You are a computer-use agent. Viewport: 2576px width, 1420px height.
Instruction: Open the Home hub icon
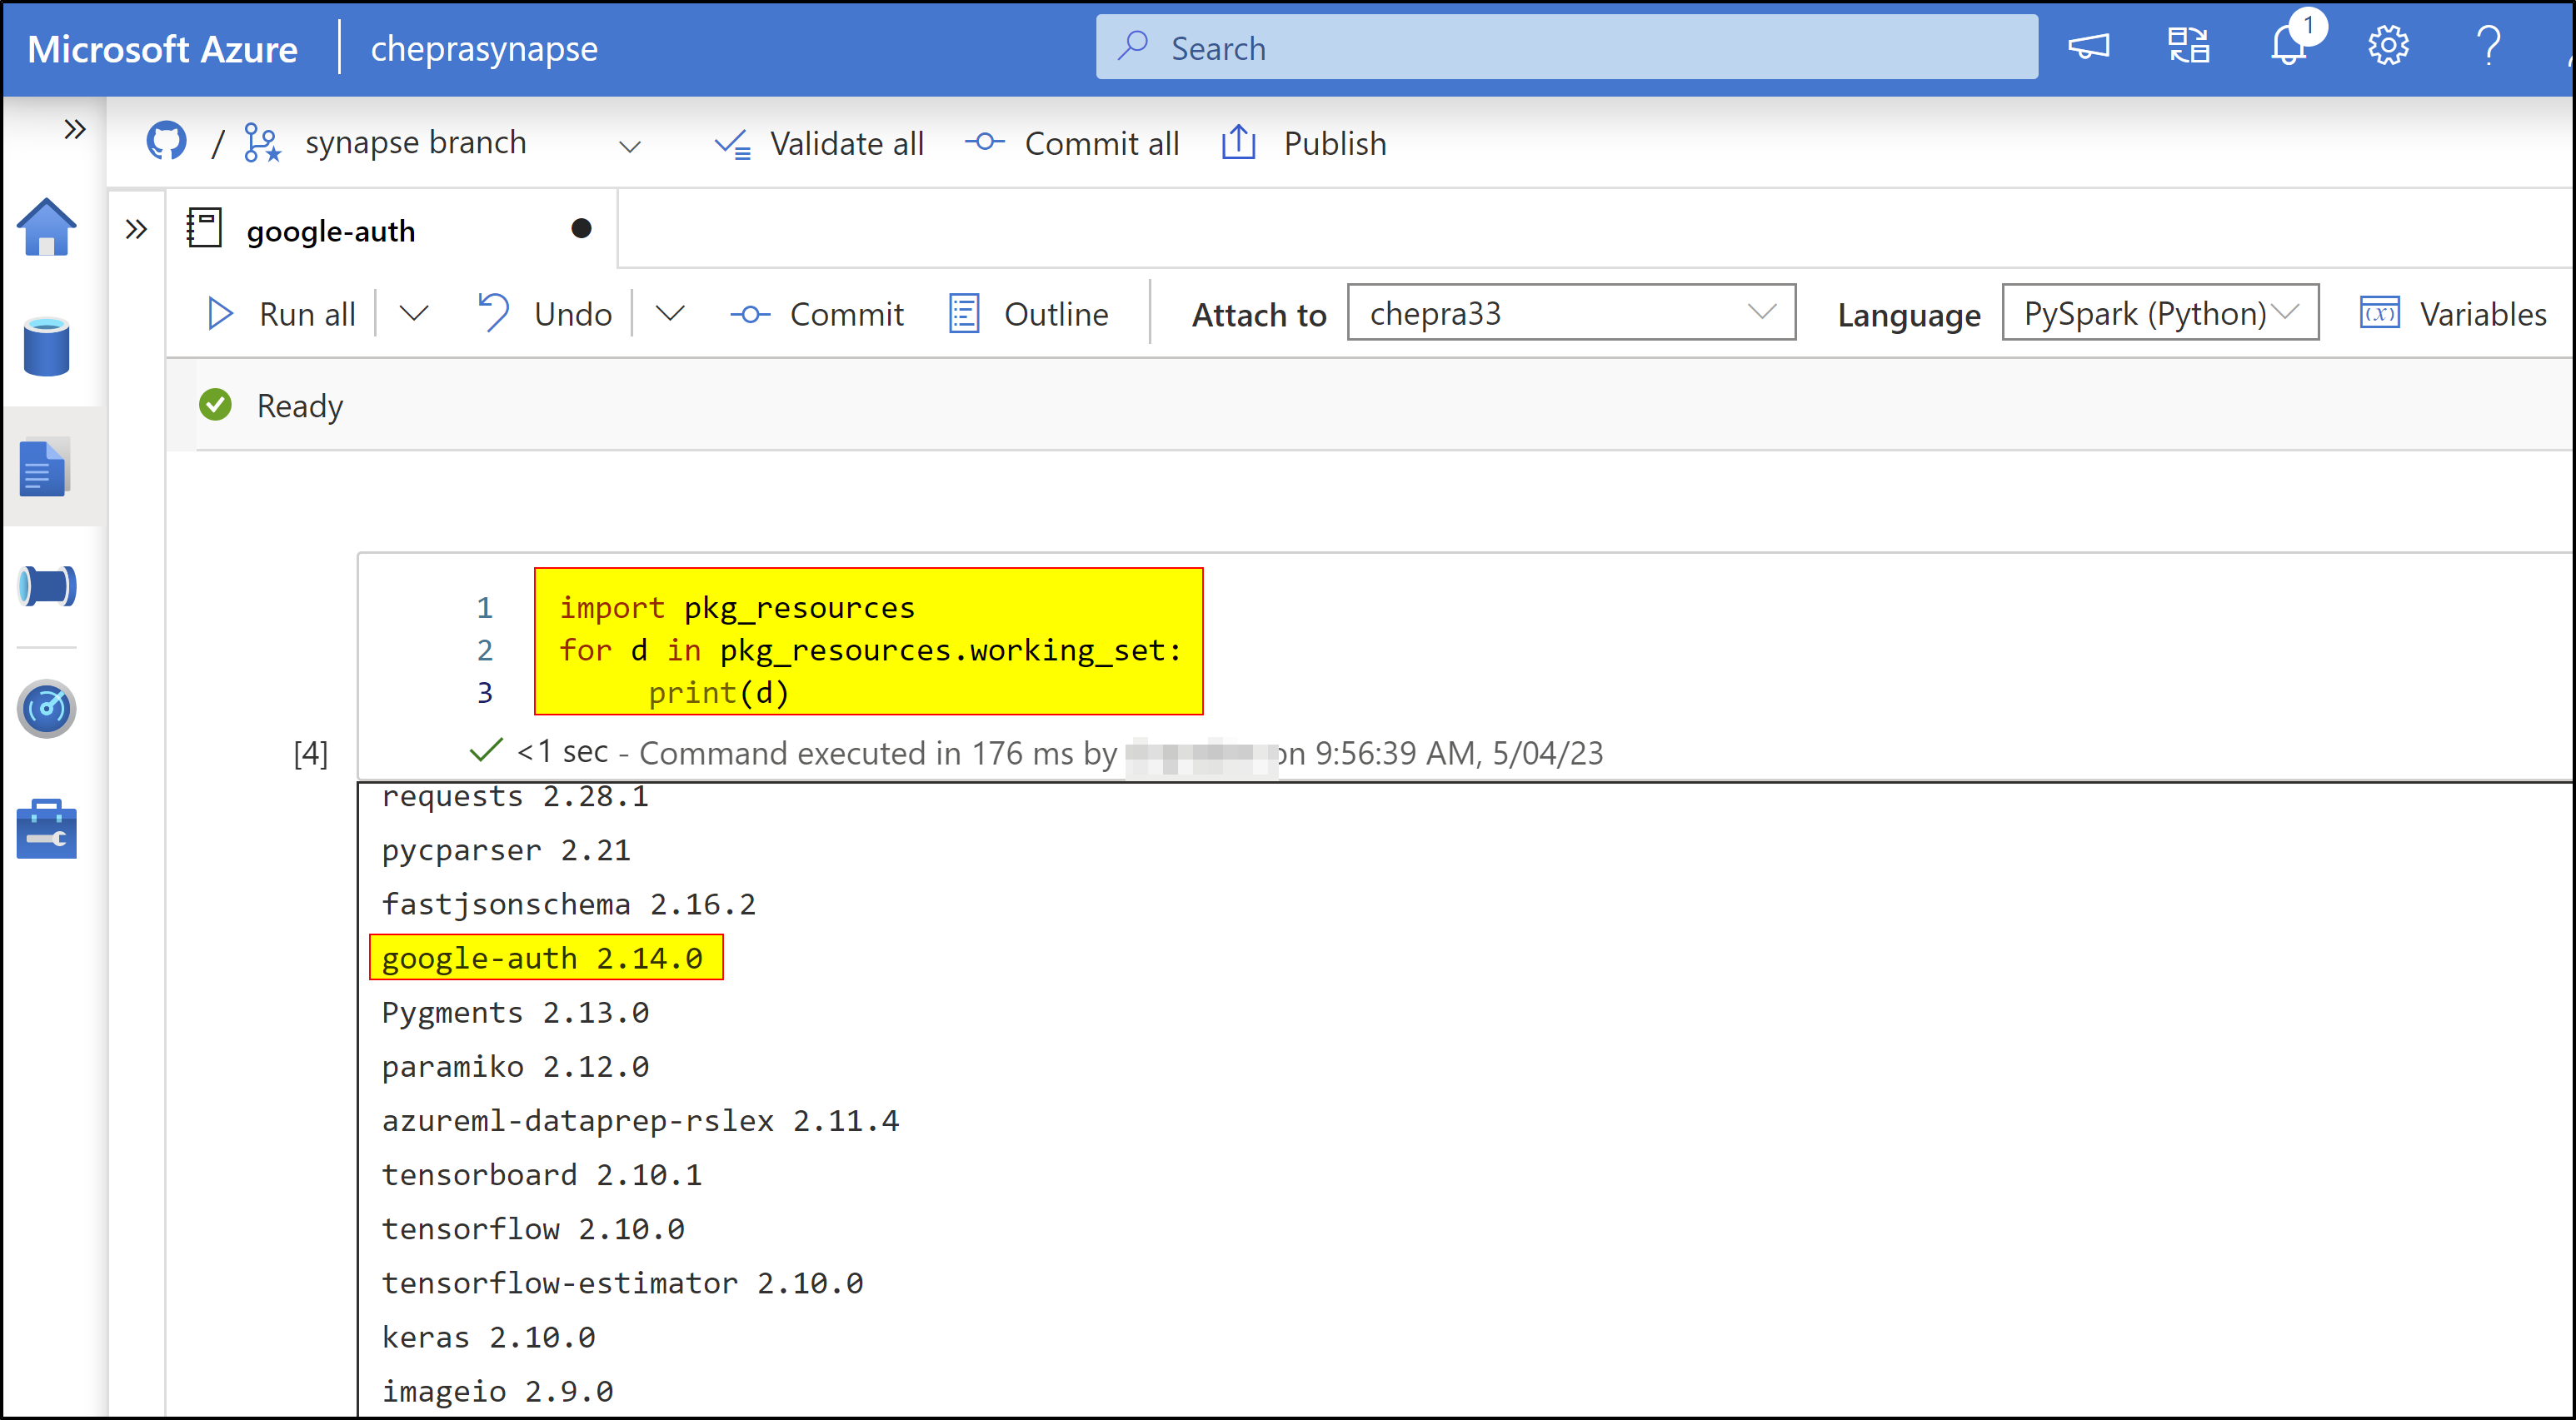click(x=46, y=227)
